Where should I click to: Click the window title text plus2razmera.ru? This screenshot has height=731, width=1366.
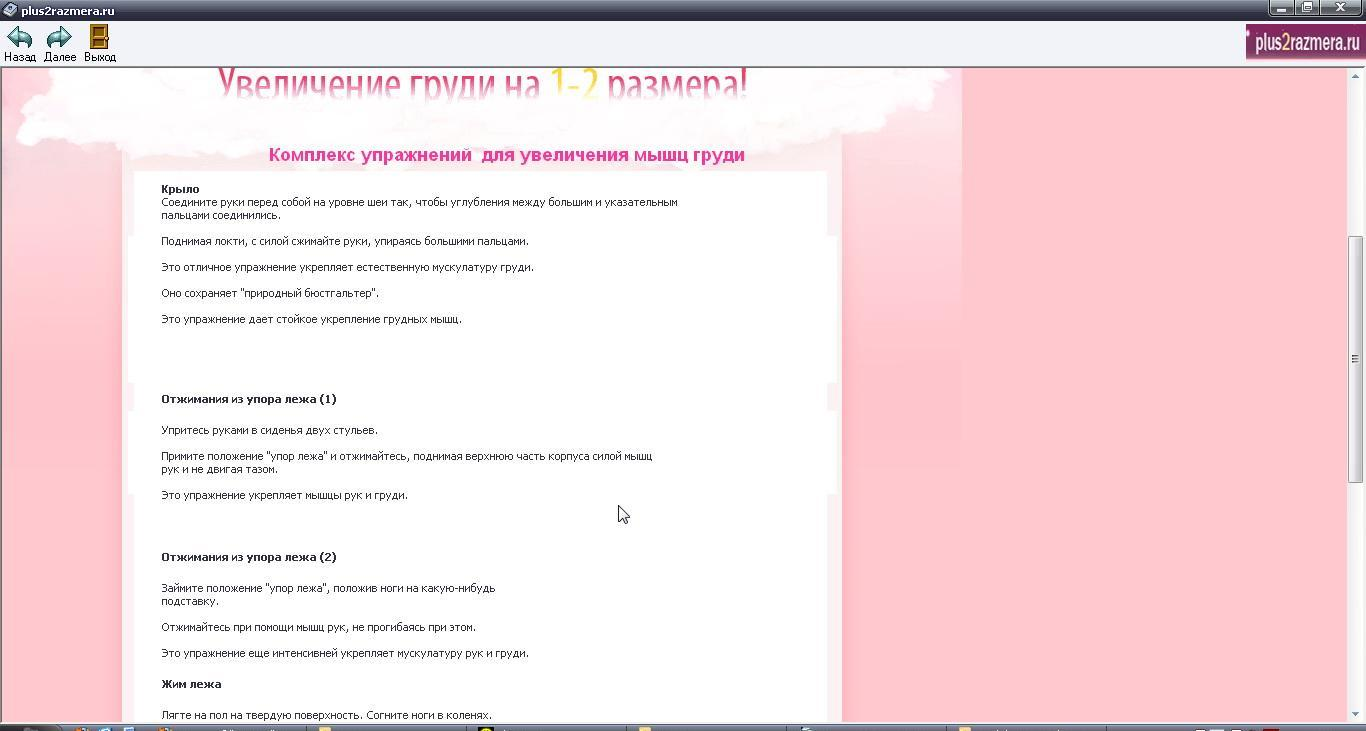click(67, 11)
